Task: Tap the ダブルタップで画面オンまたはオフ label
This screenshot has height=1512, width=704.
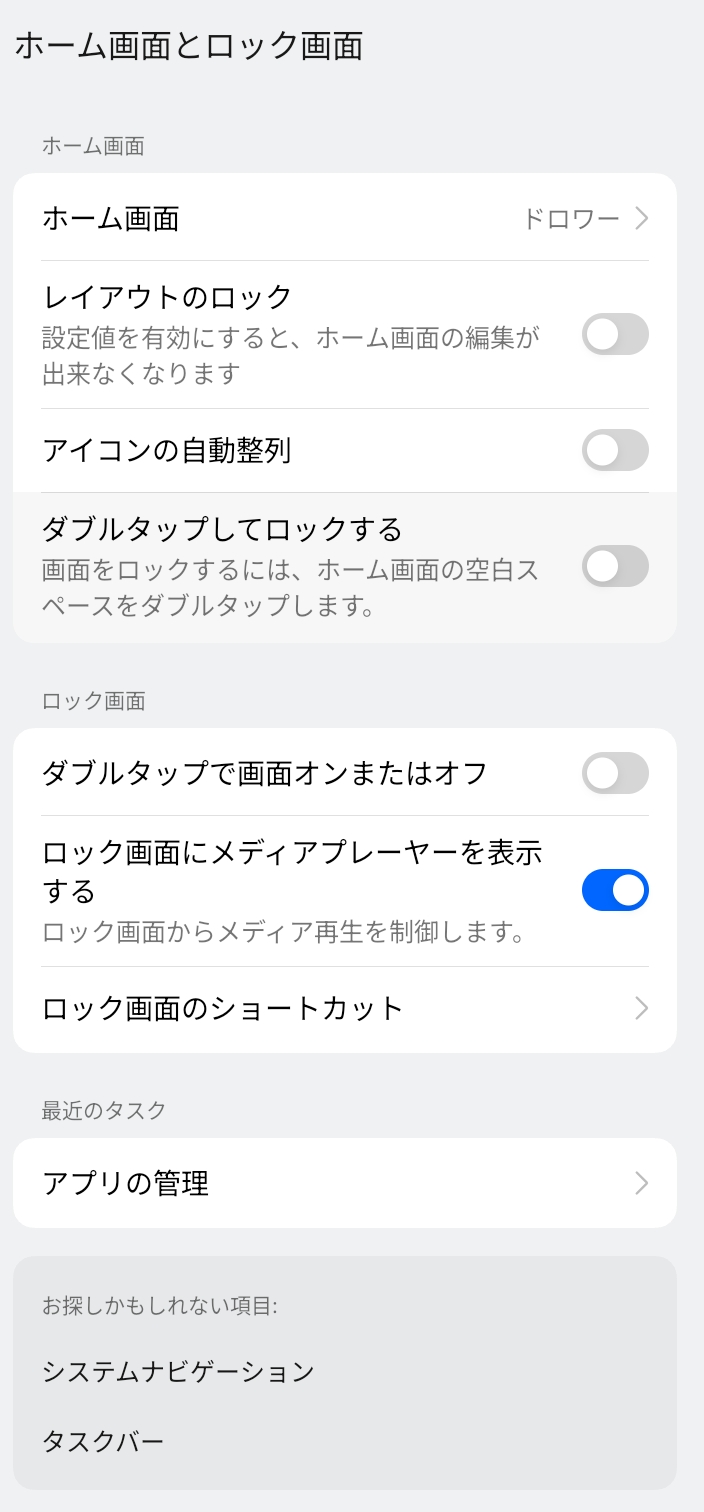Action: tap(265, 773)
